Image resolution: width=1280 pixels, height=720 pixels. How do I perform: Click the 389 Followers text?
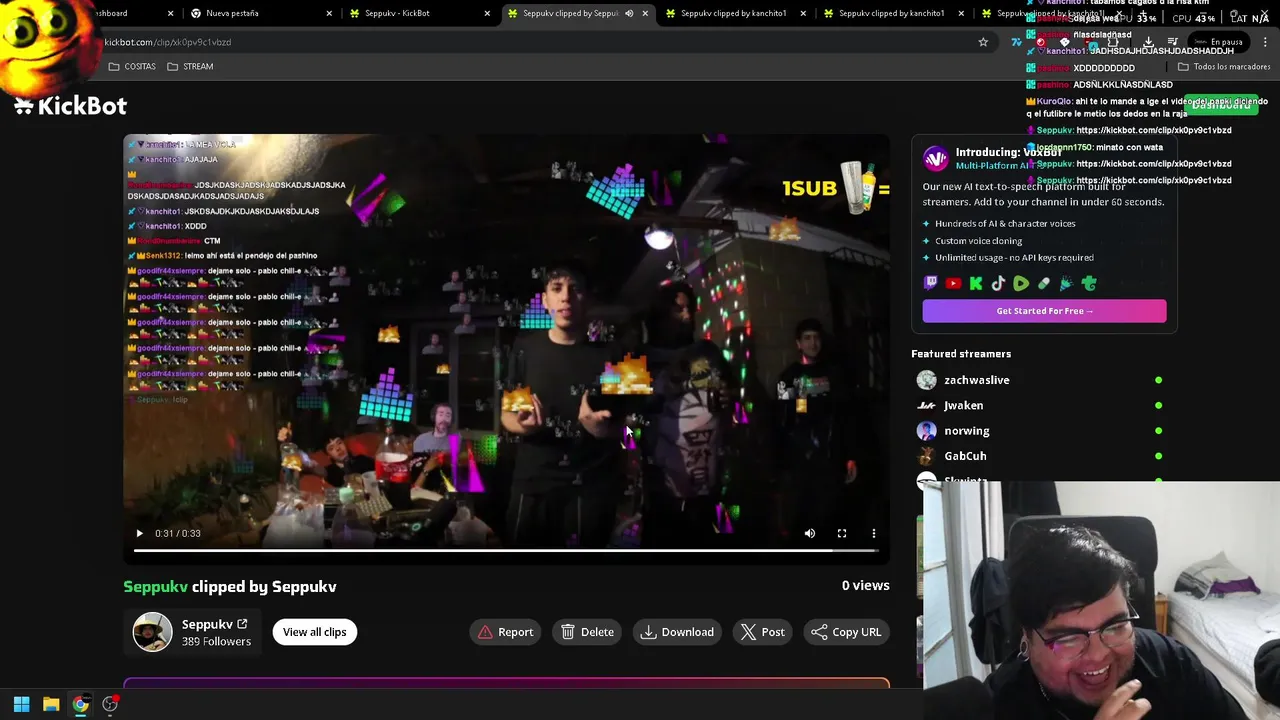click(x=216, y=641)
